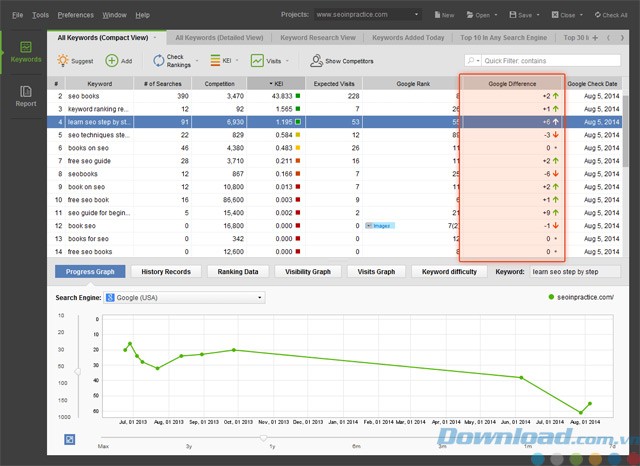The height and width of the screenshot is (466, 640).
Task: Click the time range slider handle
Action: click(264, 437)
